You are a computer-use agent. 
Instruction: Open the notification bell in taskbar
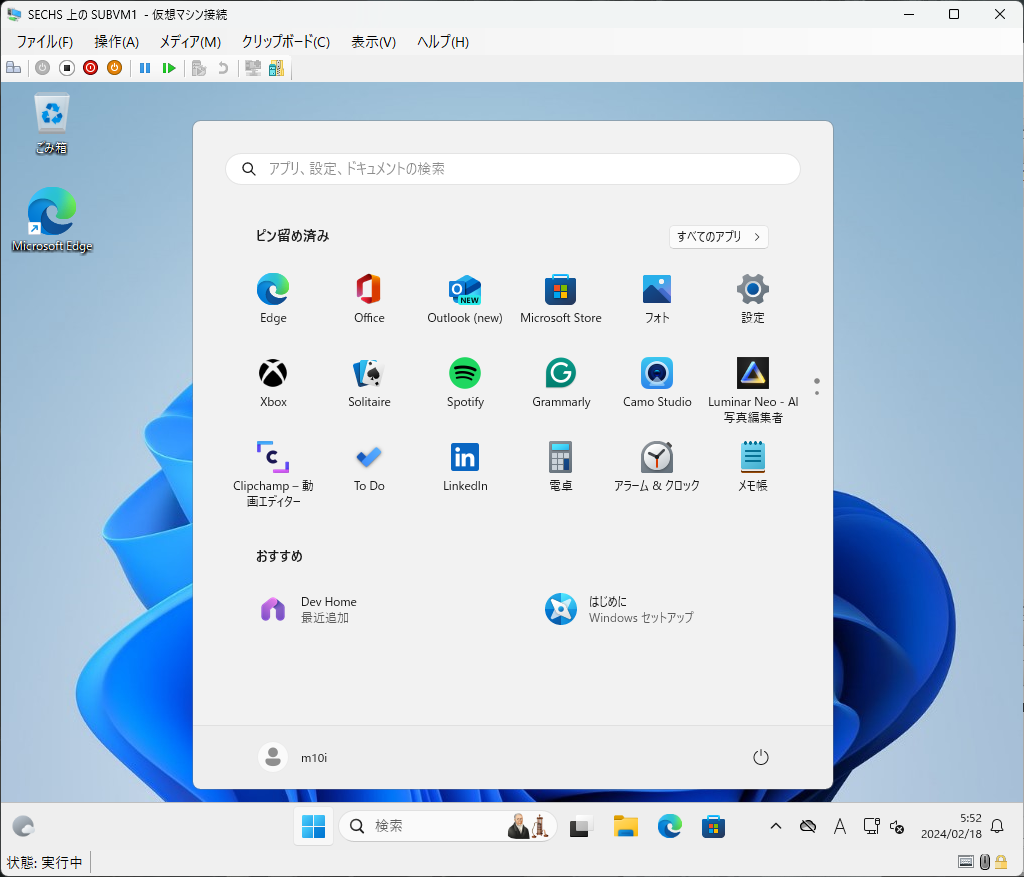pos(997,827)
